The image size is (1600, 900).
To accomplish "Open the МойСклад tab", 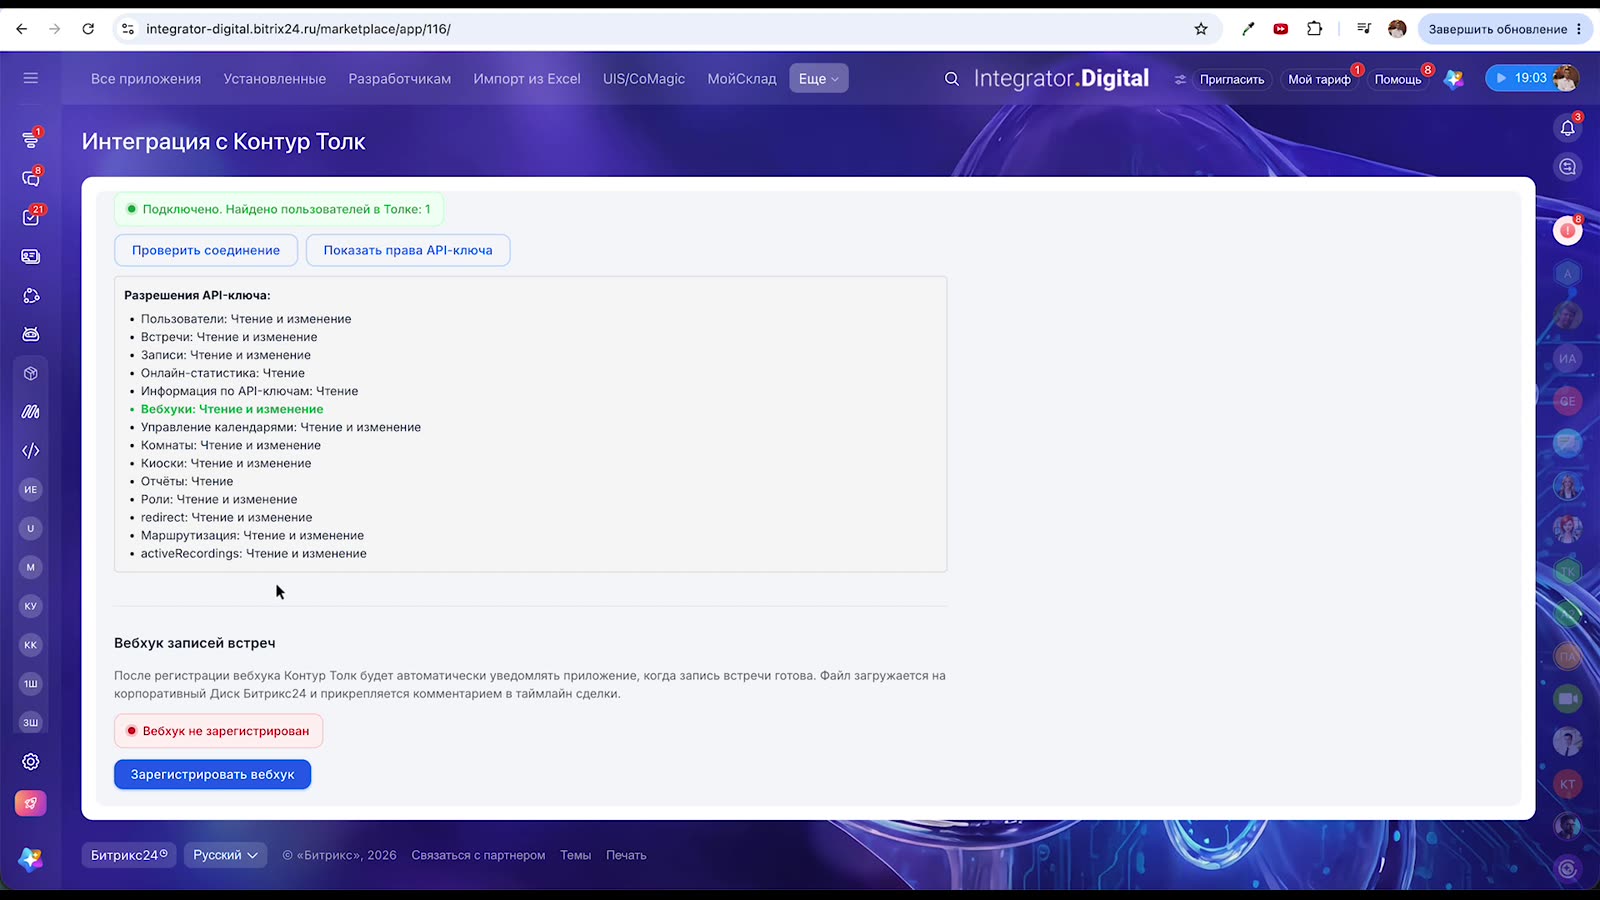I will click(742, 79).
